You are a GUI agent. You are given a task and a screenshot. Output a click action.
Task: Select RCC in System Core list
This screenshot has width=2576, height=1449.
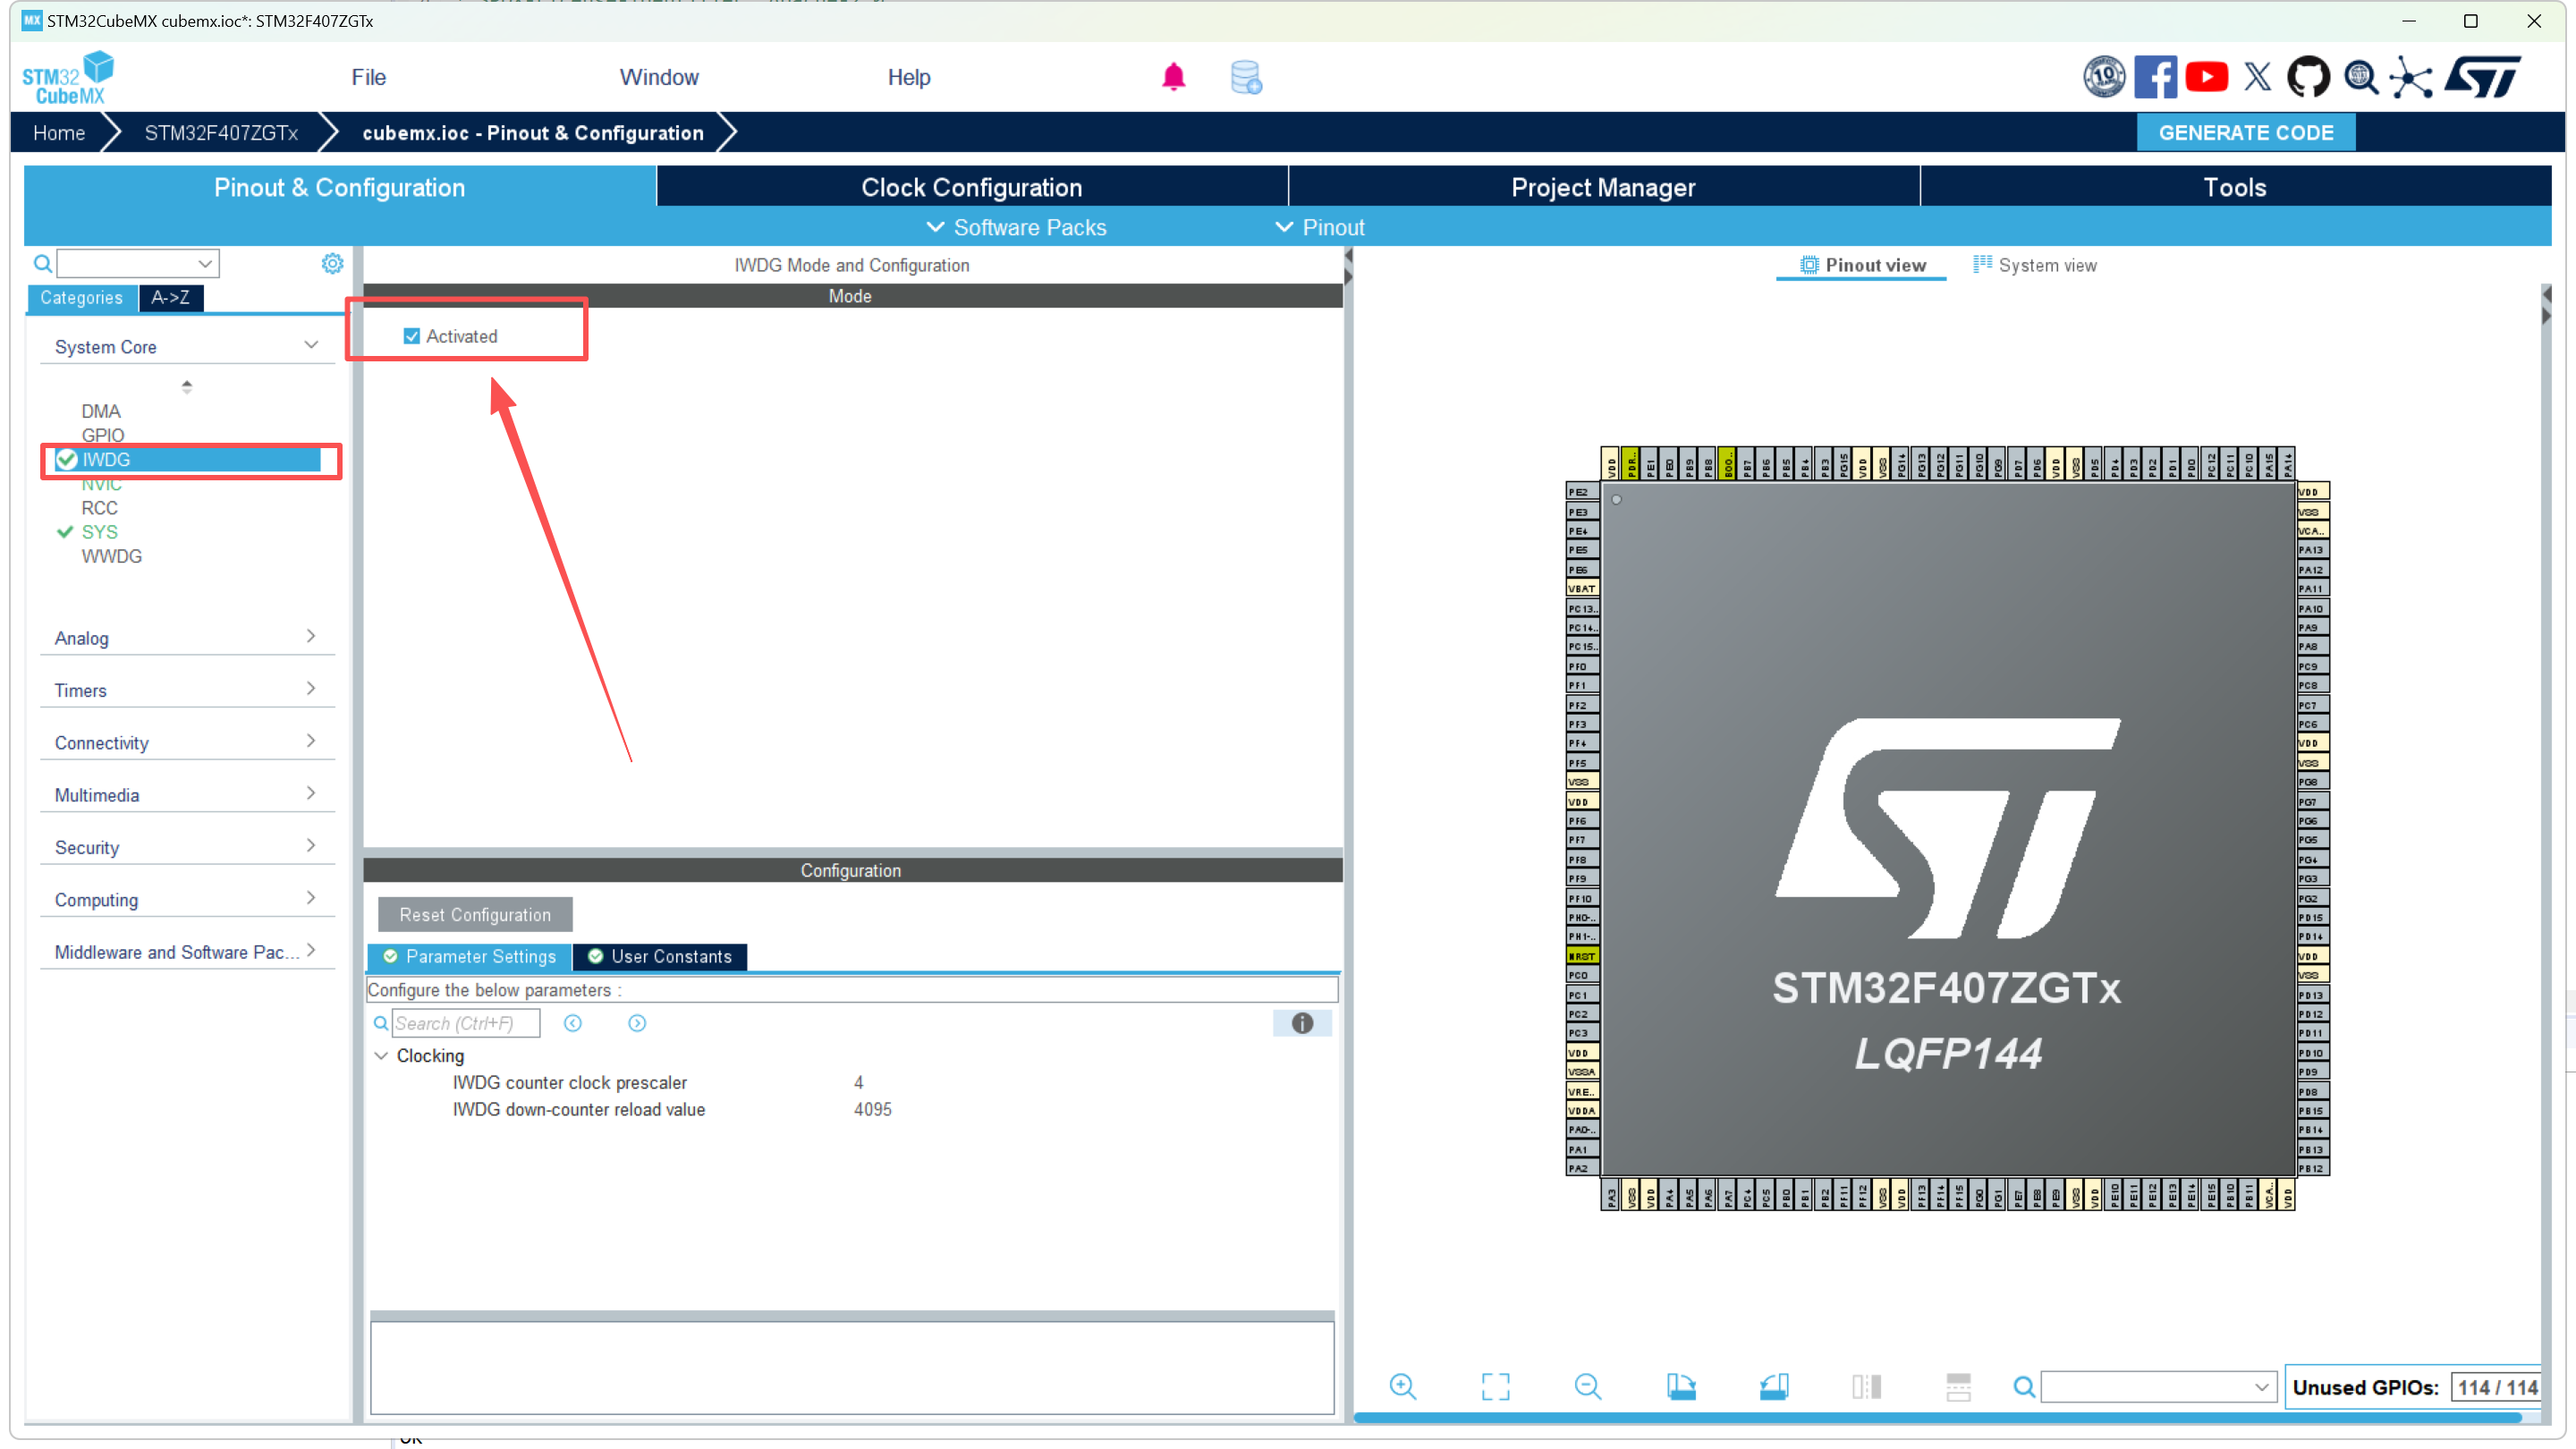[x=99, y=508]
